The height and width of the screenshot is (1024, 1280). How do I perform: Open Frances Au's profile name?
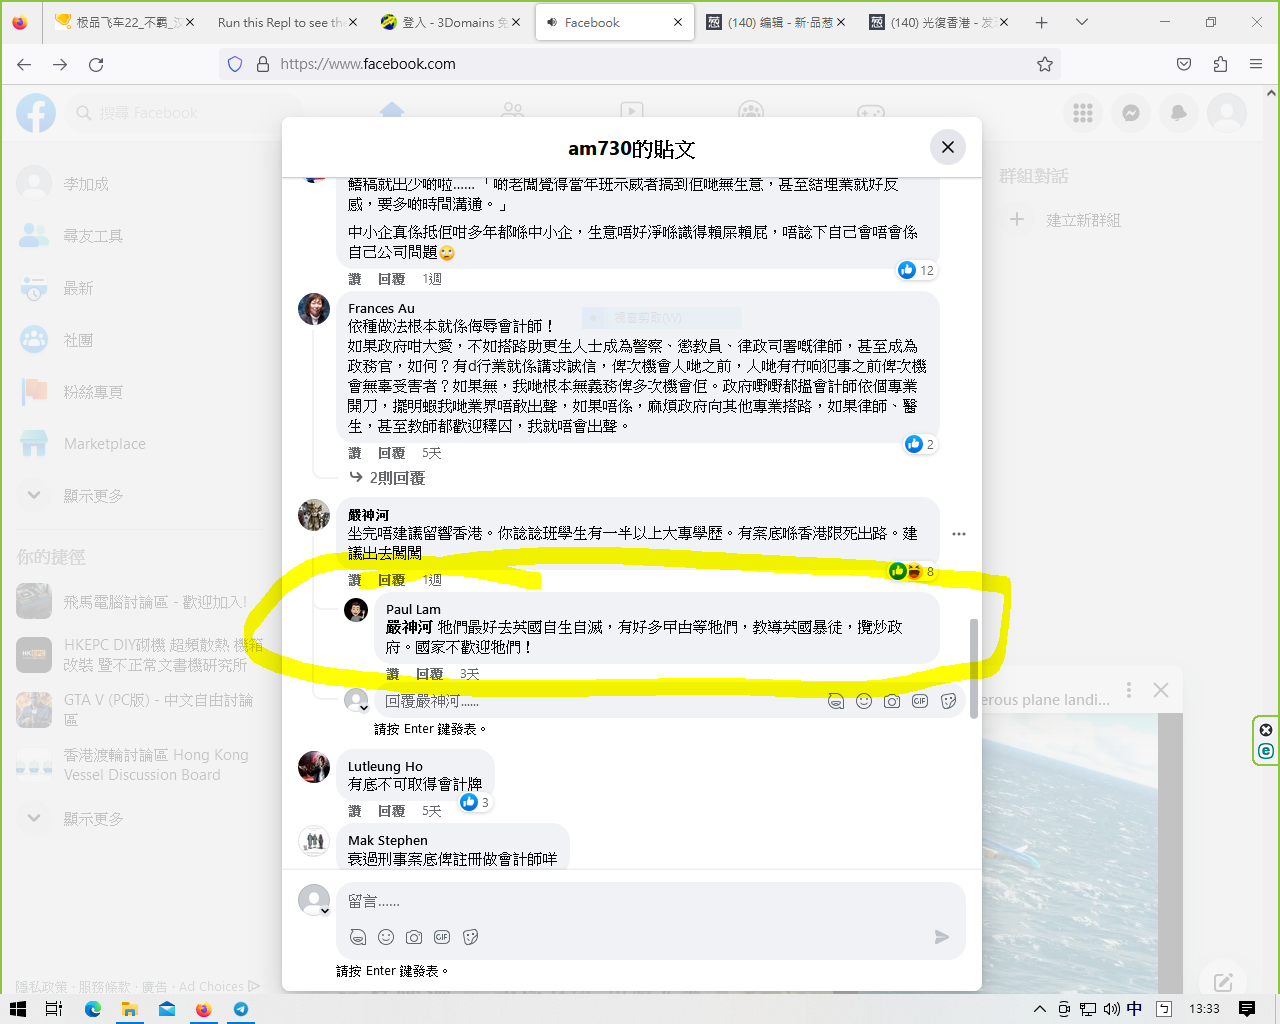pos(381,308)
